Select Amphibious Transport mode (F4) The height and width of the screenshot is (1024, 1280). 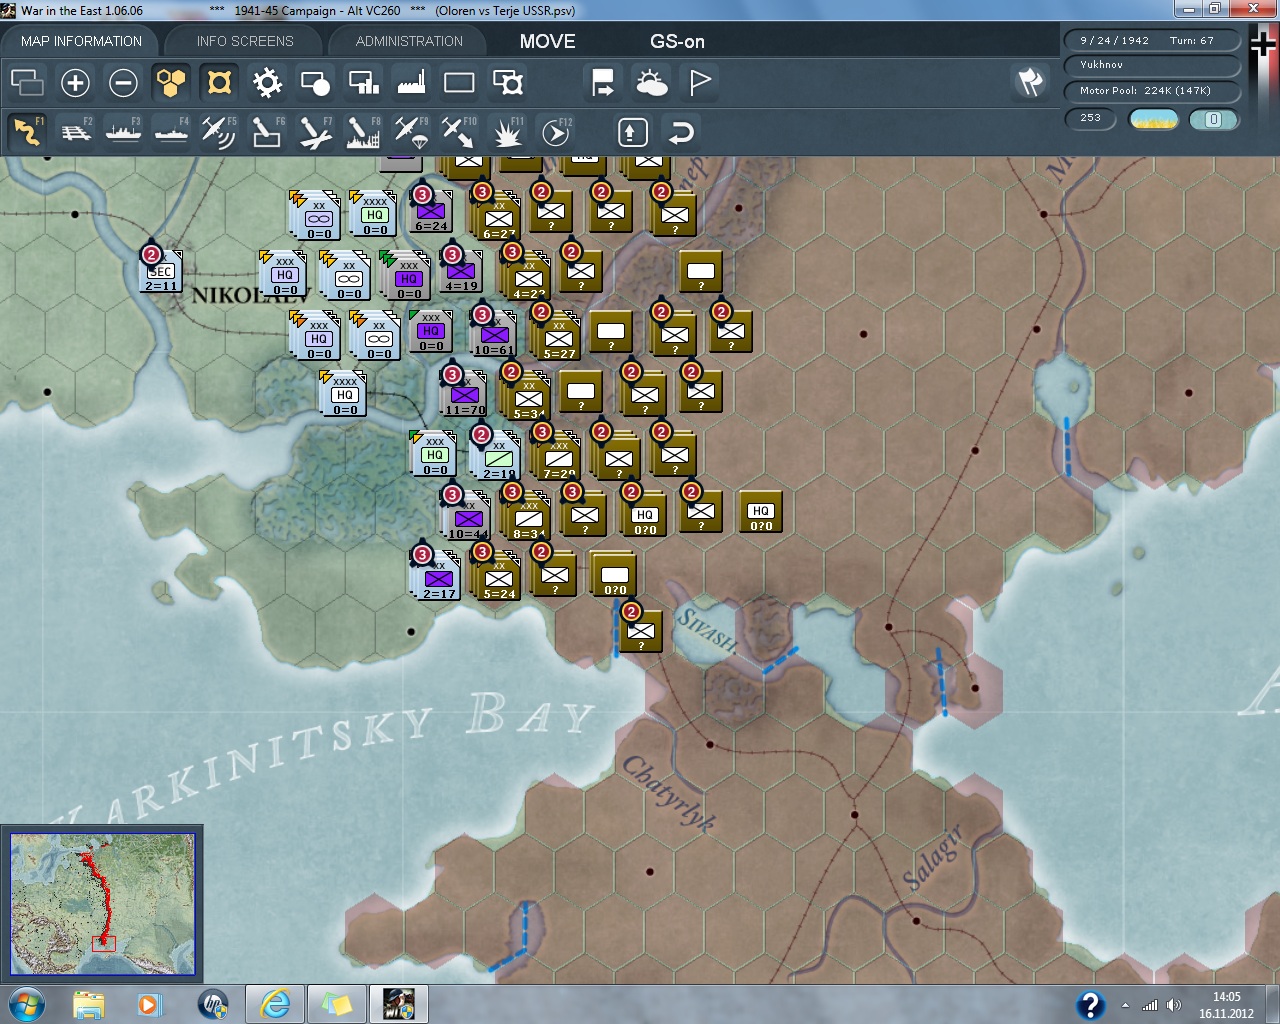pos(171,132)
